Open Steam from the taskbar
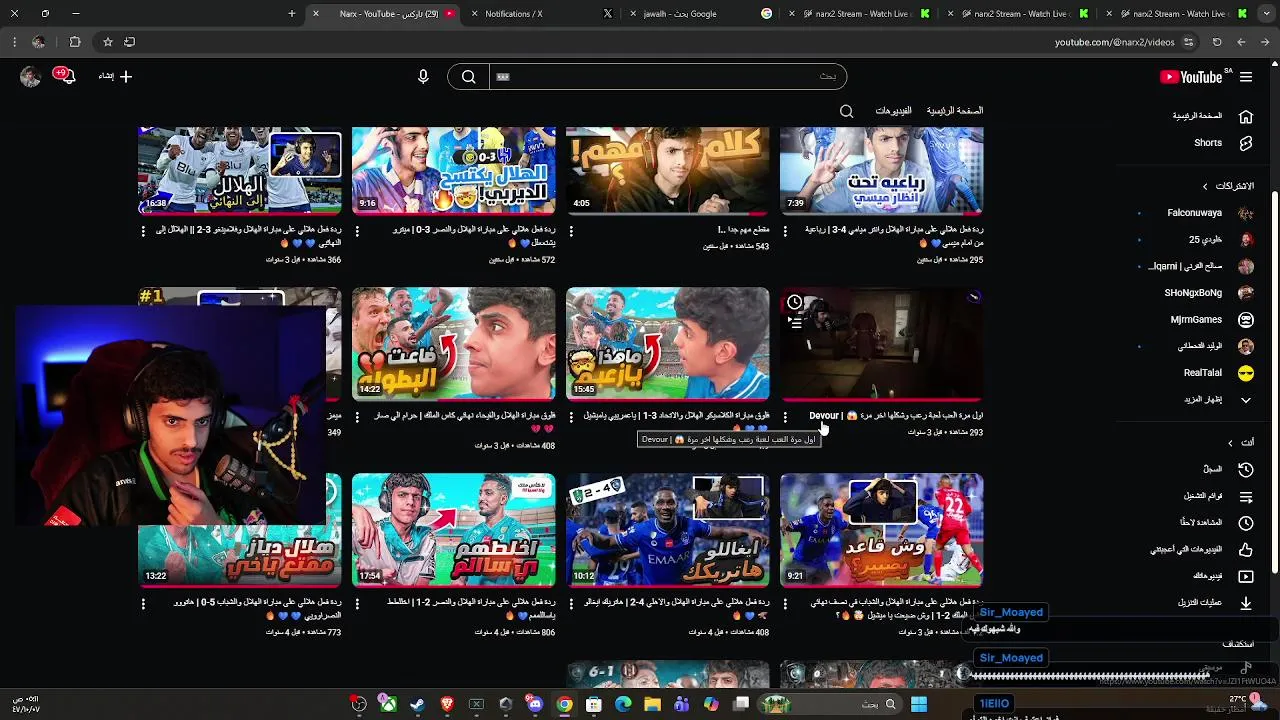The height and width of the screenshot is (720, 1280). point(417,704)
